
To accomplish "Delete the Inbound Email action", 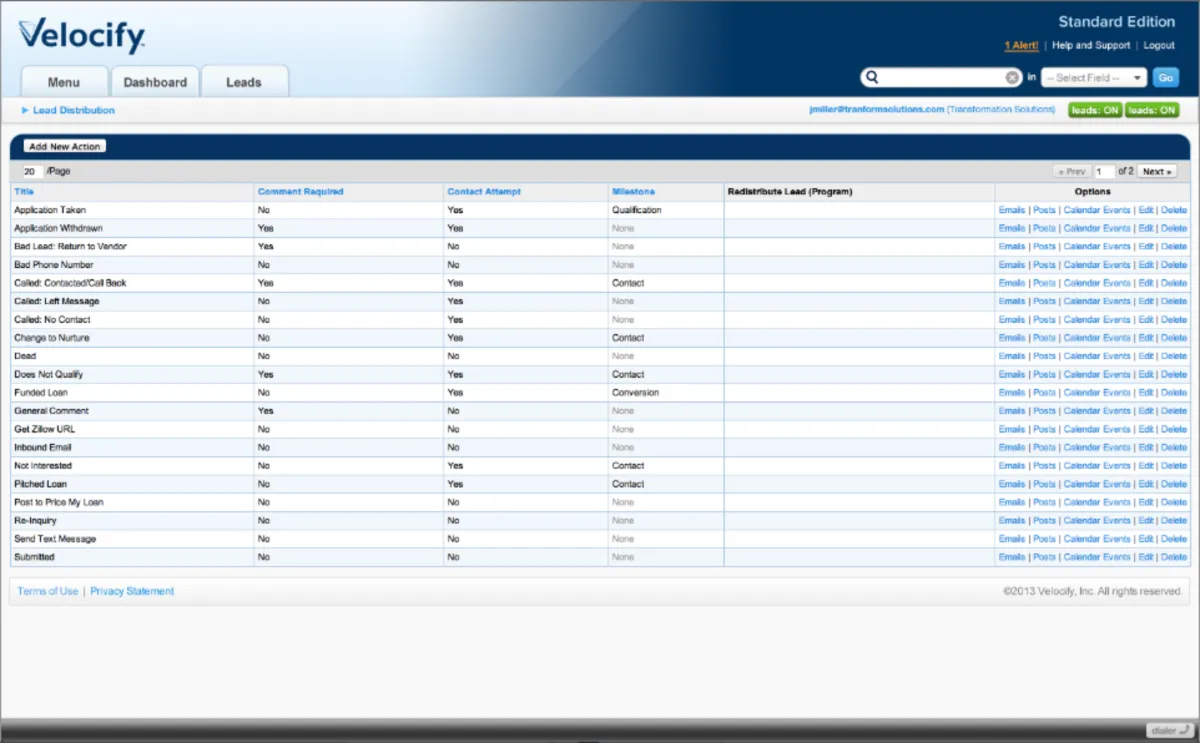I will pyautogui.click(x=1174, y=447).
